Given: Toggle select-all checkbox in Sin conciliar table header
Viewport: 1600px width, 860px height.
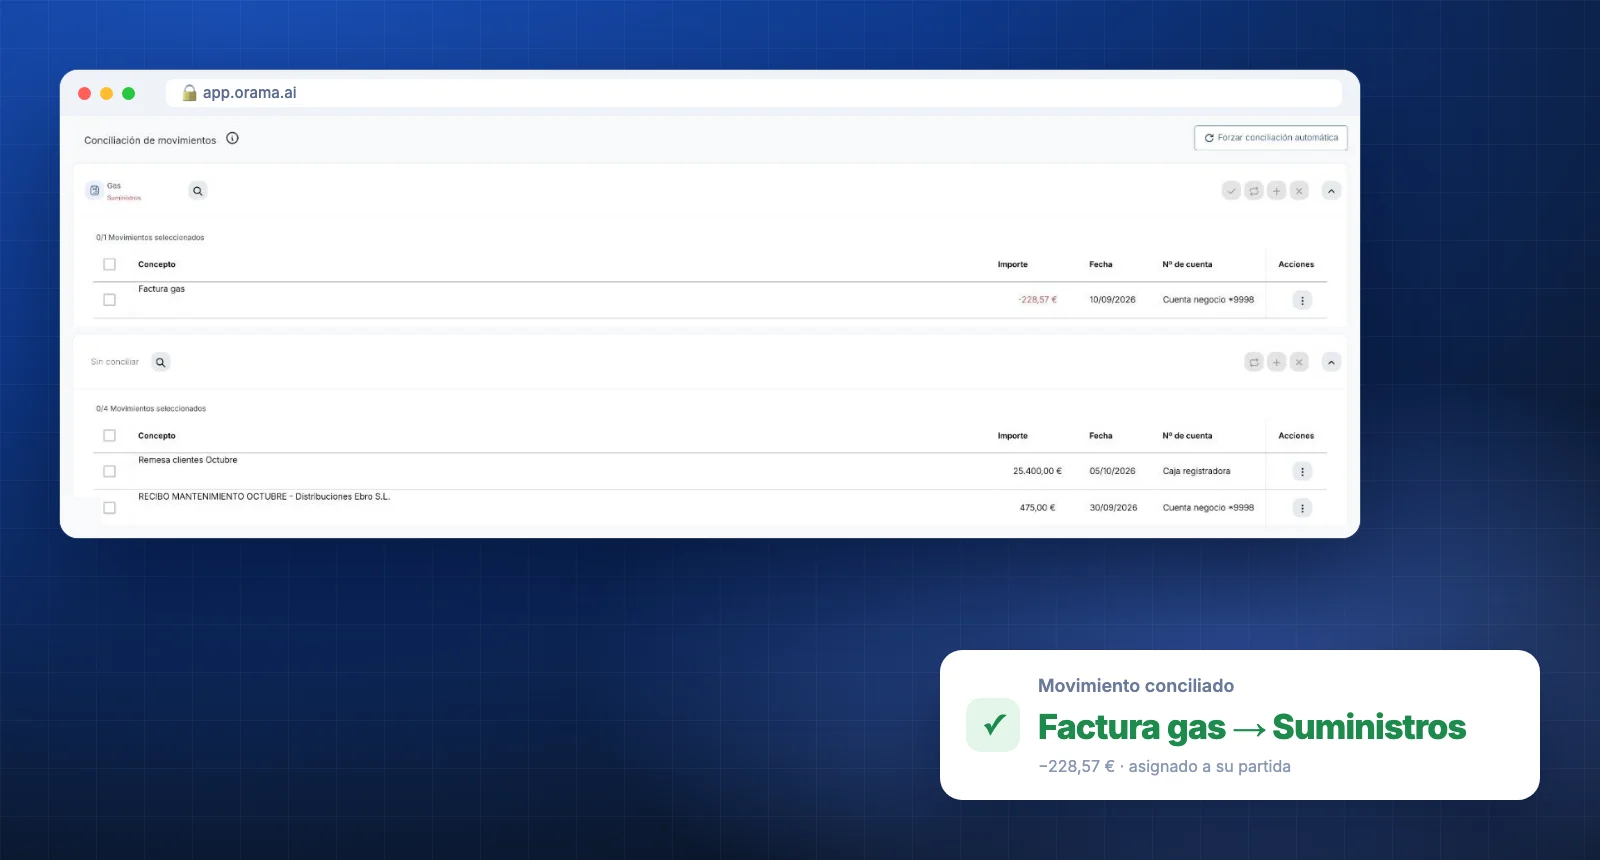Looking at the screenshot, I should click(110, 436).
